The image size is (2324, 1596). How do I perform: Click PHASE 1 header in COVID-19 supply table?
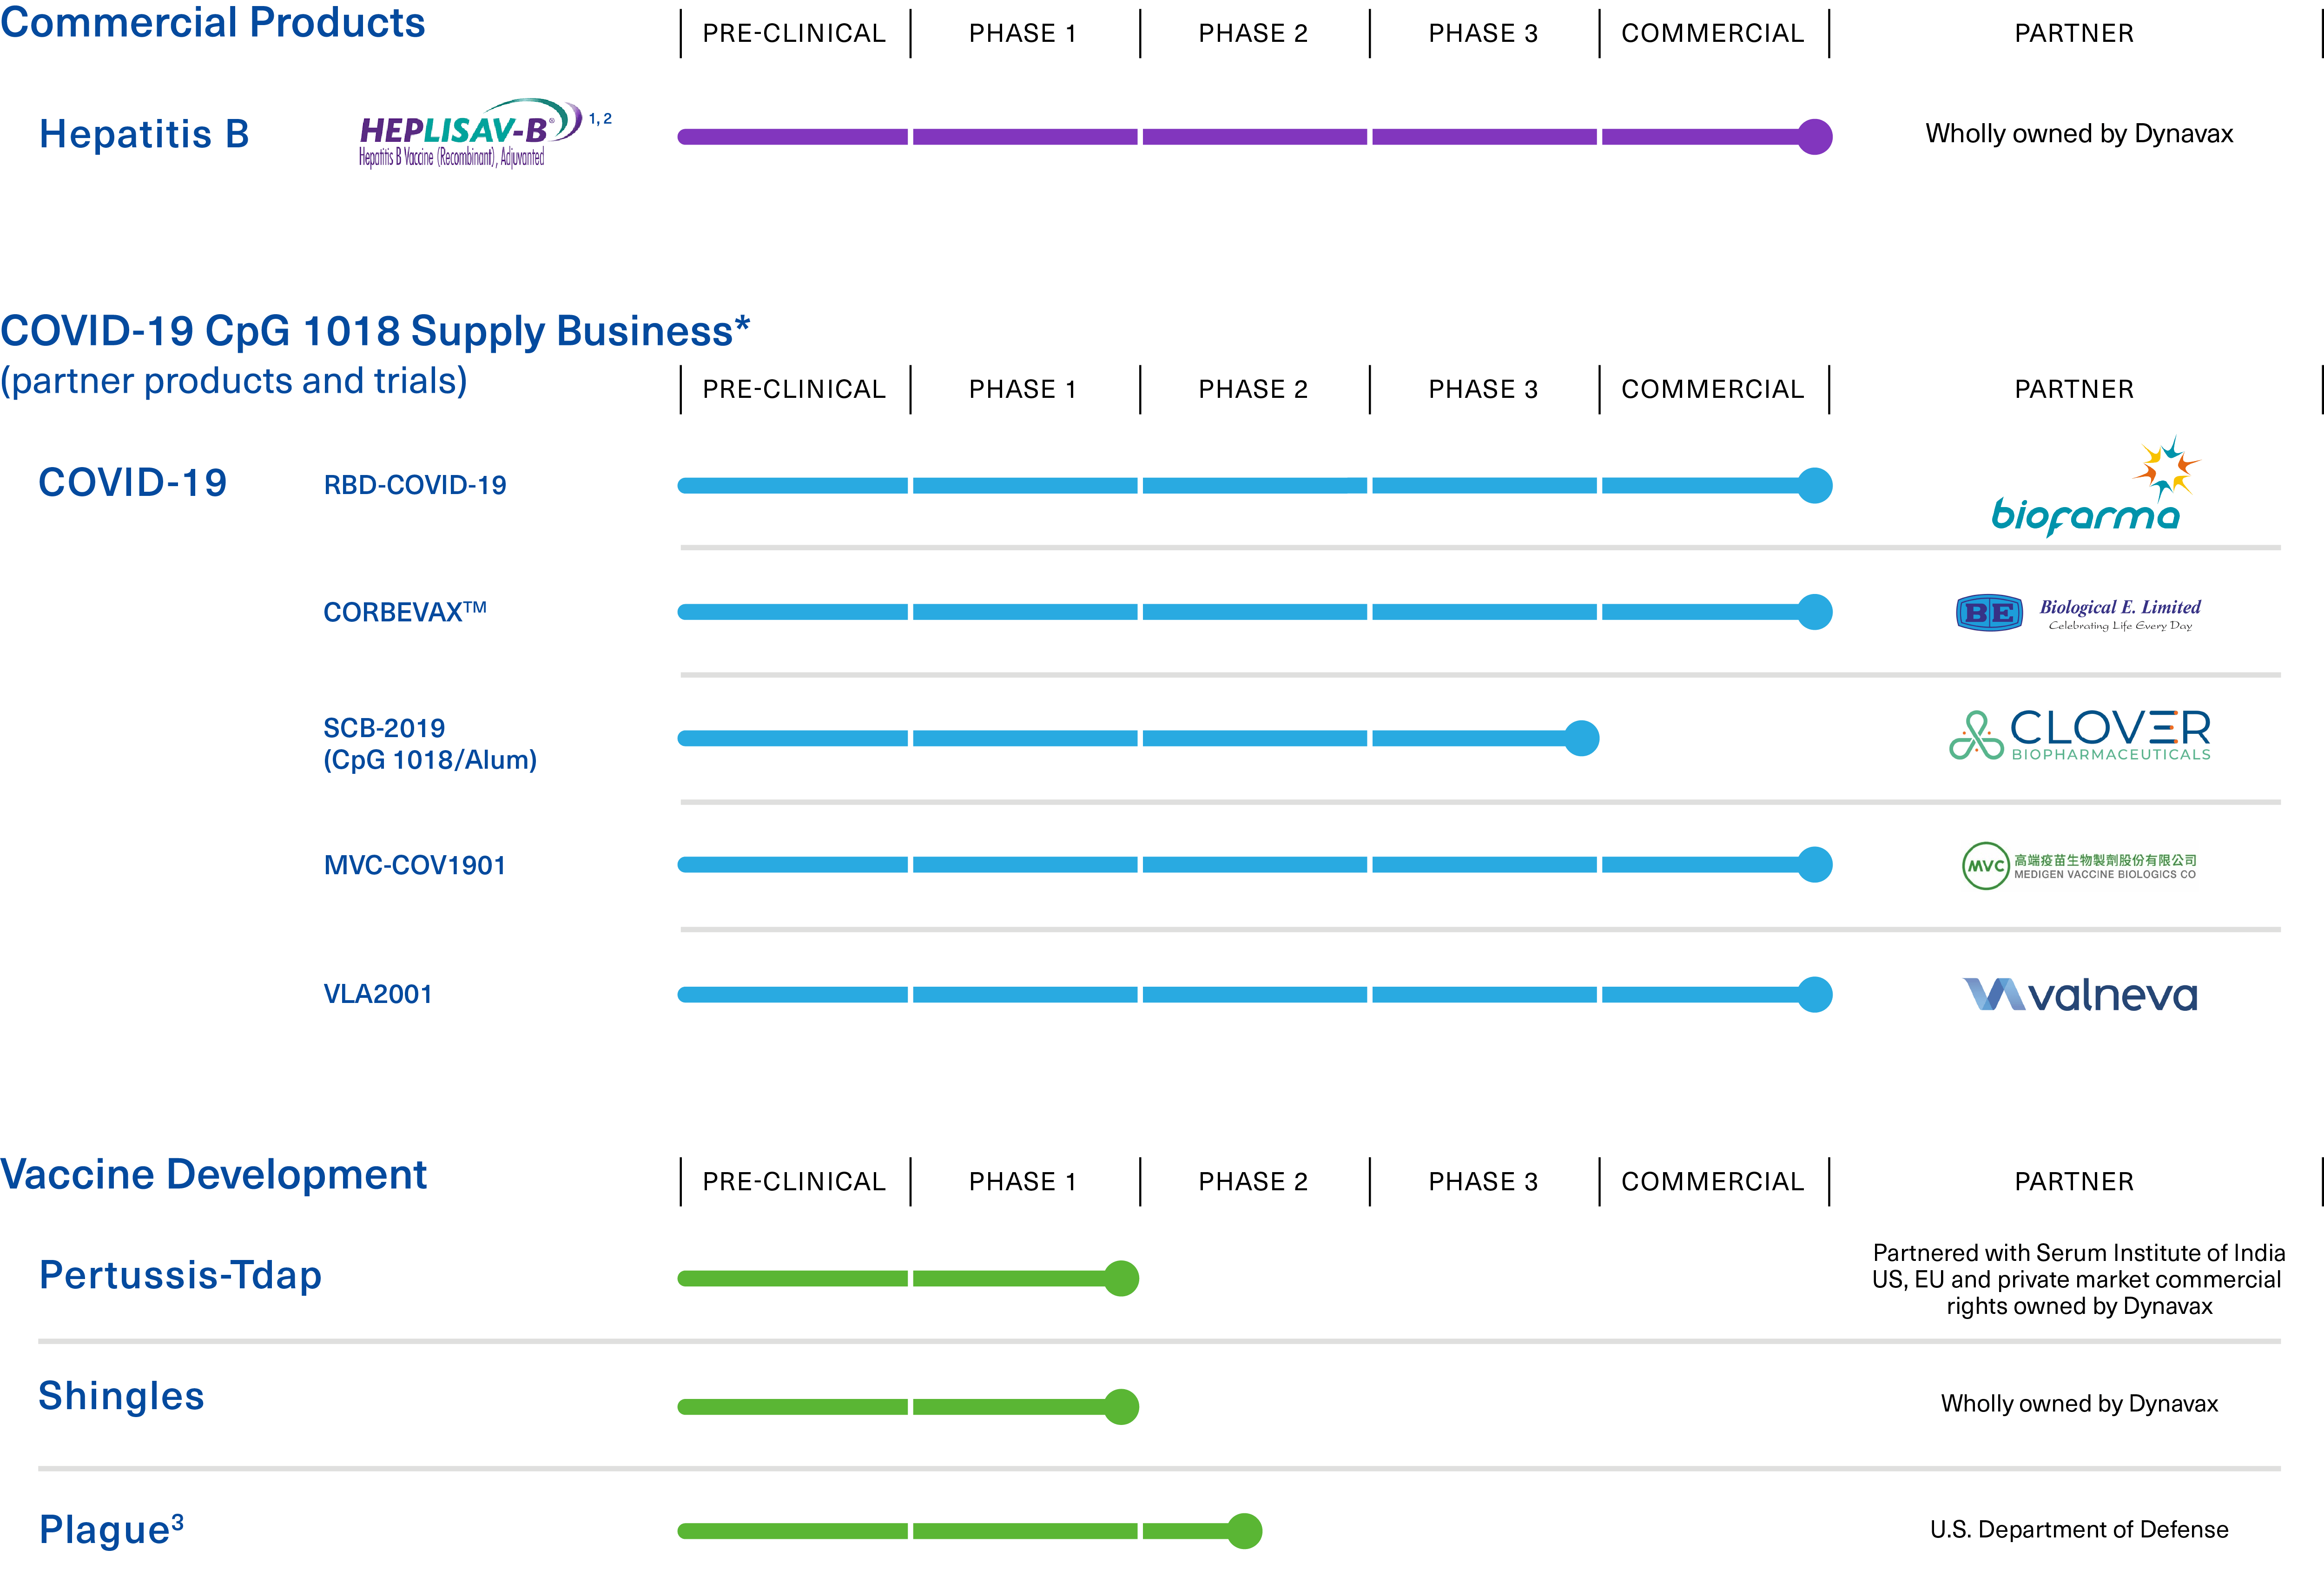pyautogui.click(x=1023, y=390)
